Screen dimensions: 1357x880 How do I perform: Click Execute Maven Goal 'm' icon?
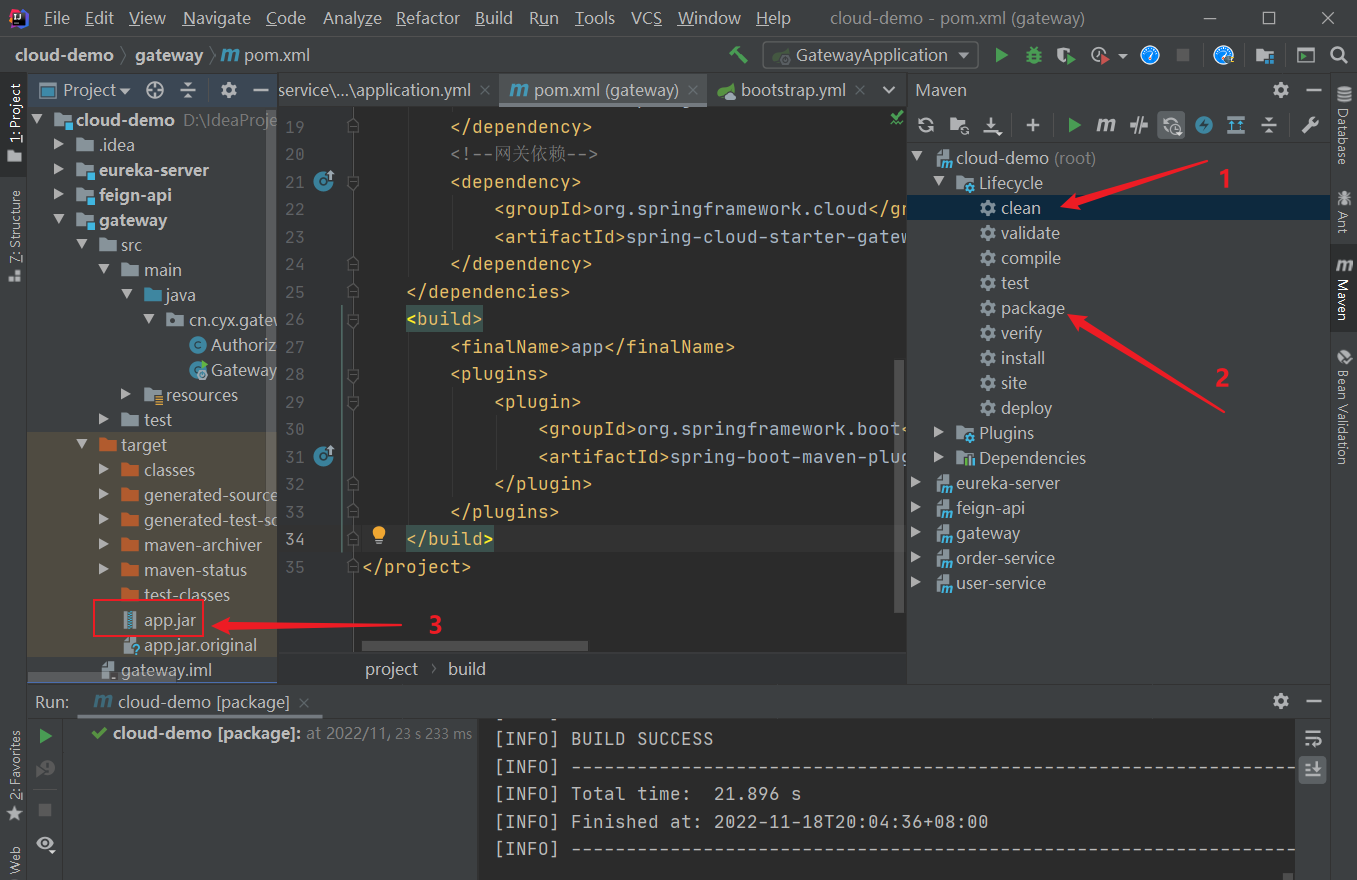click(x=1106, y=125)
